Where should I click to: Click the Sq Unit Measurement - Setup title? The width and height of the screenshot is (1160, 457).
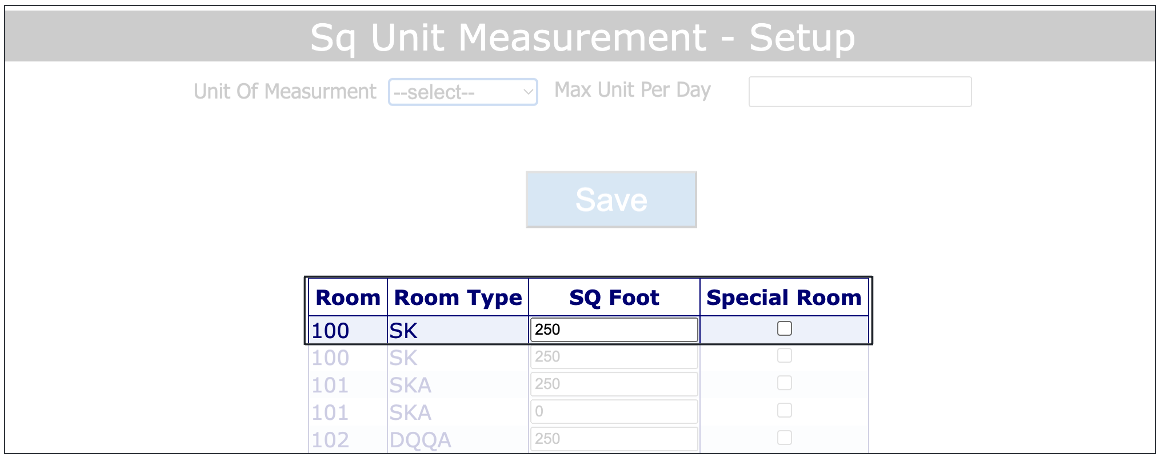(x=582, y=38)
